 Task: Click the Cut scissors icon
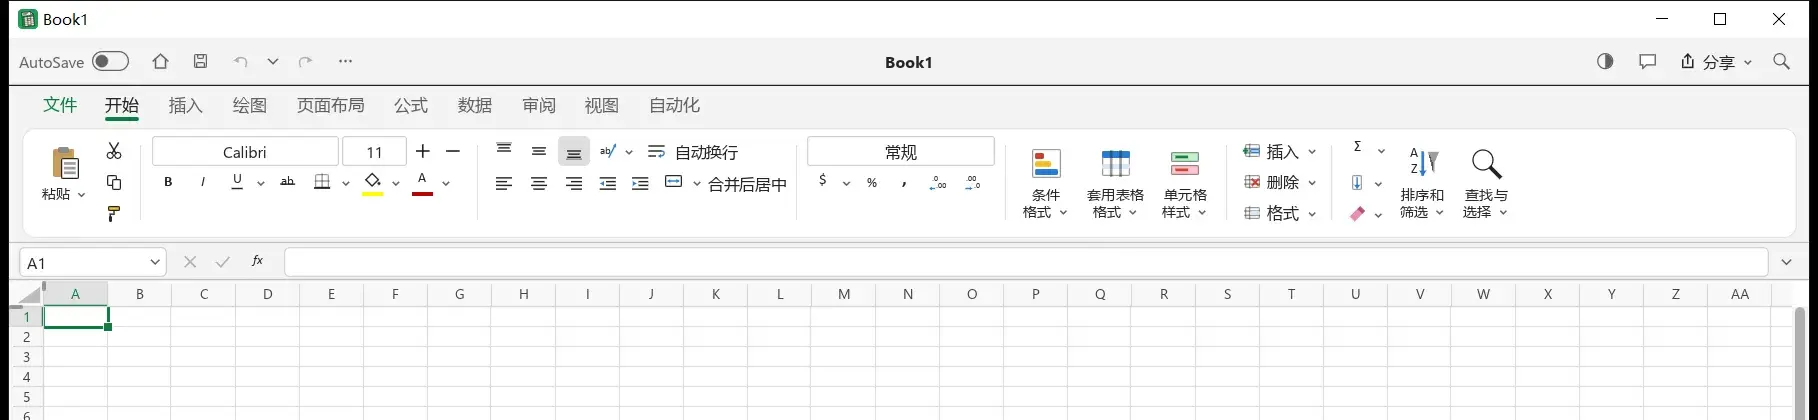[114, 151]
